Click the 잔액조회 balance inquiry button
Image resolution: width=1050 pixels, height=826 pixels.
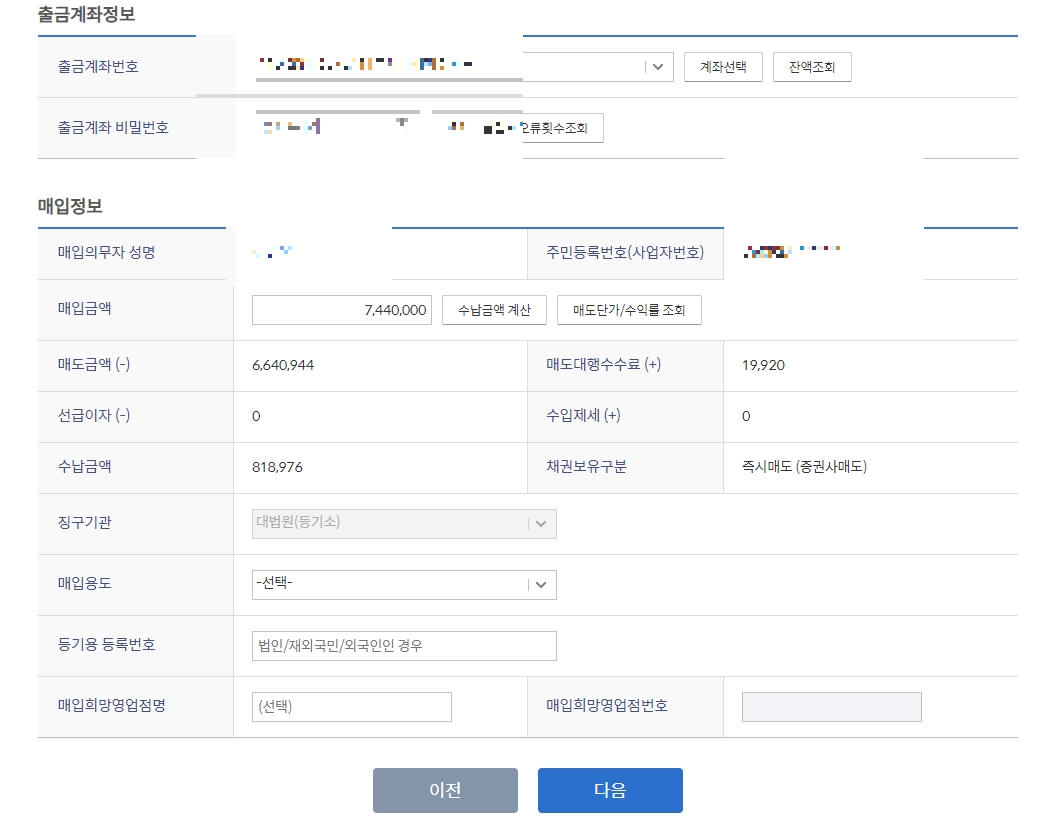point(811,67)
